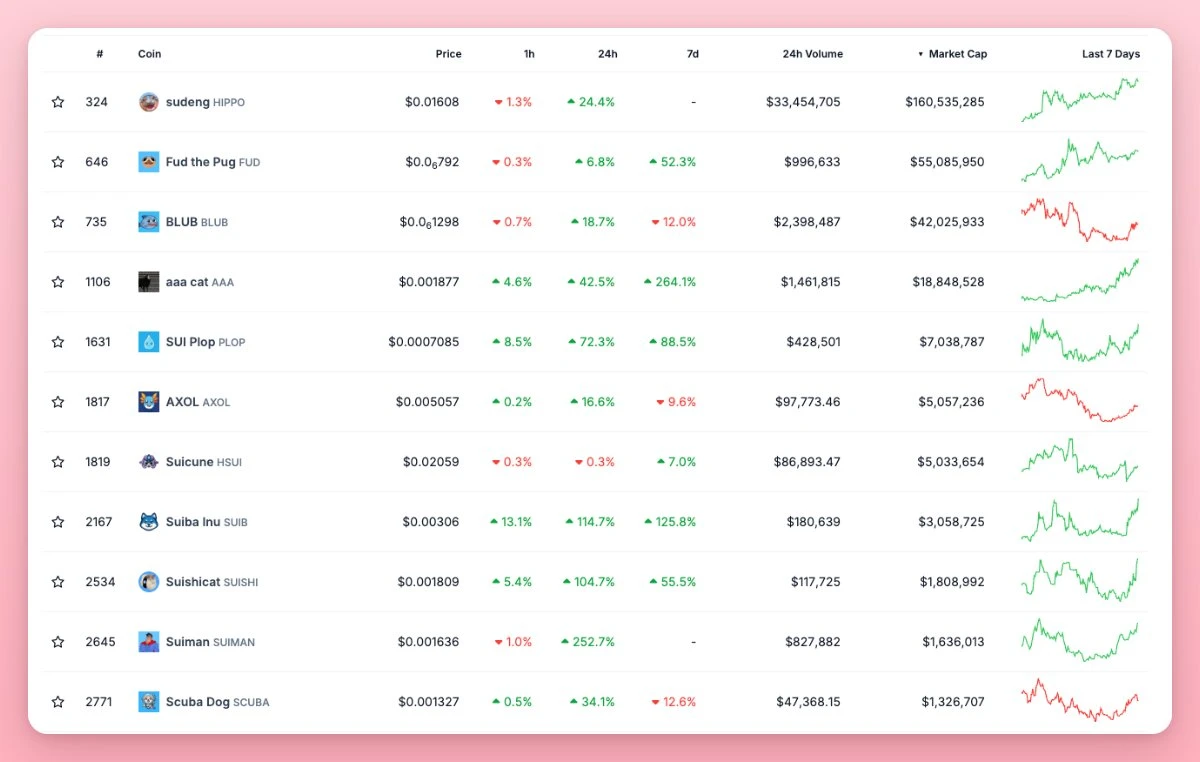Click the Scuba Dog coin icon

pos(149,702)
